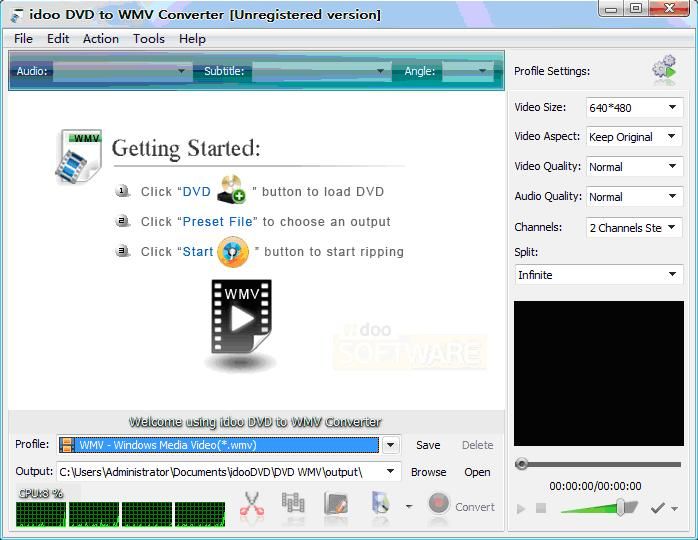The height and width of the screenshot is (540, 698).
Task: Open Video Aspect Keep Original dropdown
Action: click(x=634, y=137)
